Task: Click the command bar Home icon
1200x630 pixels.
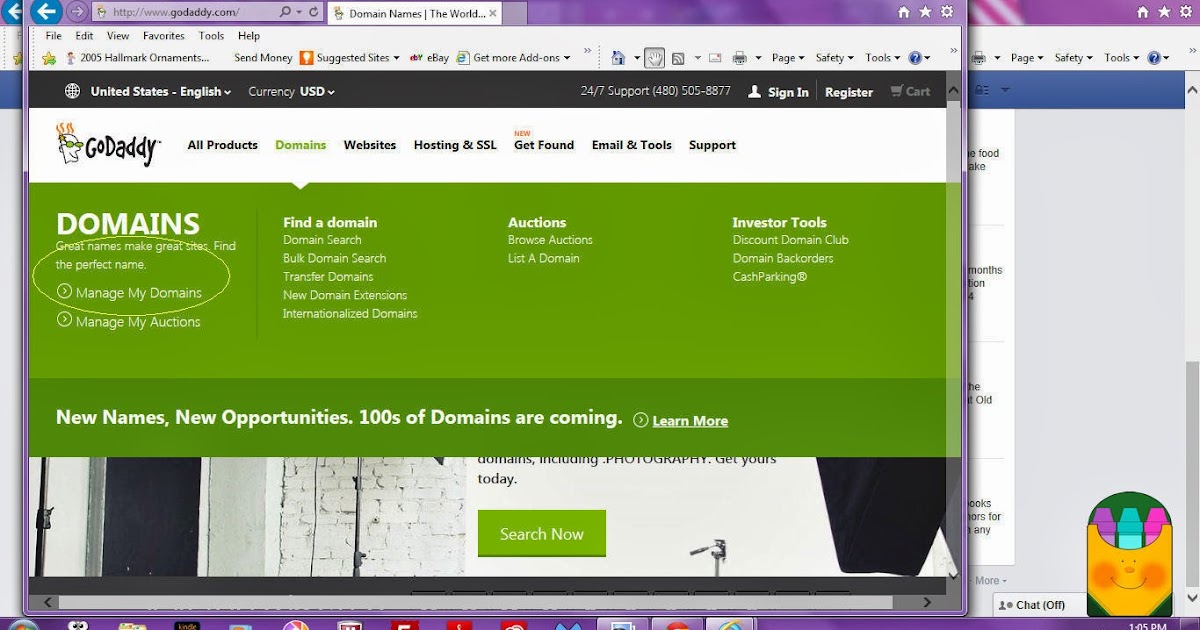Action: (619, 58)
